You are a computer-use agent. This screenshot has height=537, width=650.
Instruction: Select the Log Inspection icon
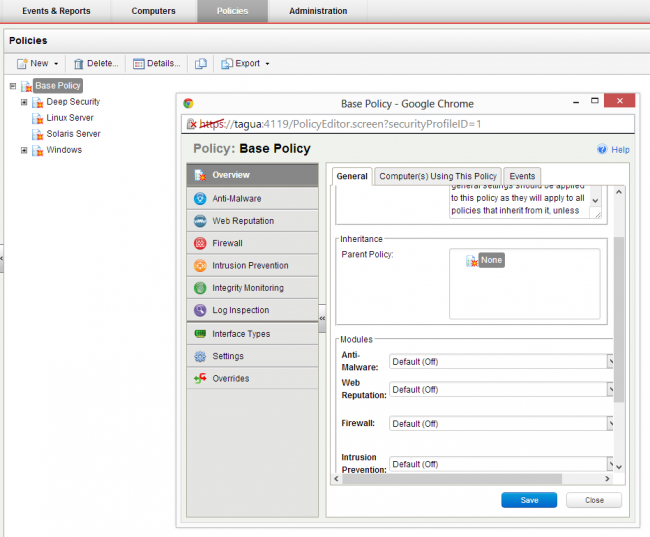(200, 310)
